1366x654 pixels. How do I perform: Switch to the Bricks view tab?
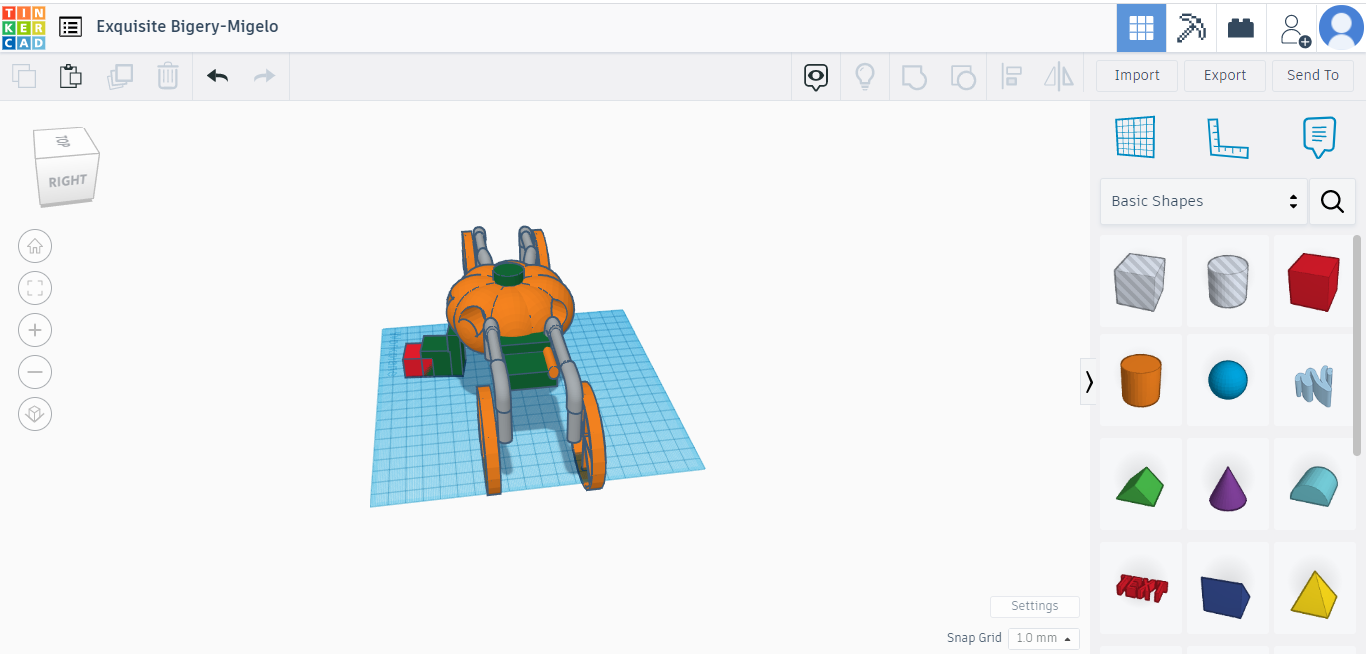point(1240,27)
